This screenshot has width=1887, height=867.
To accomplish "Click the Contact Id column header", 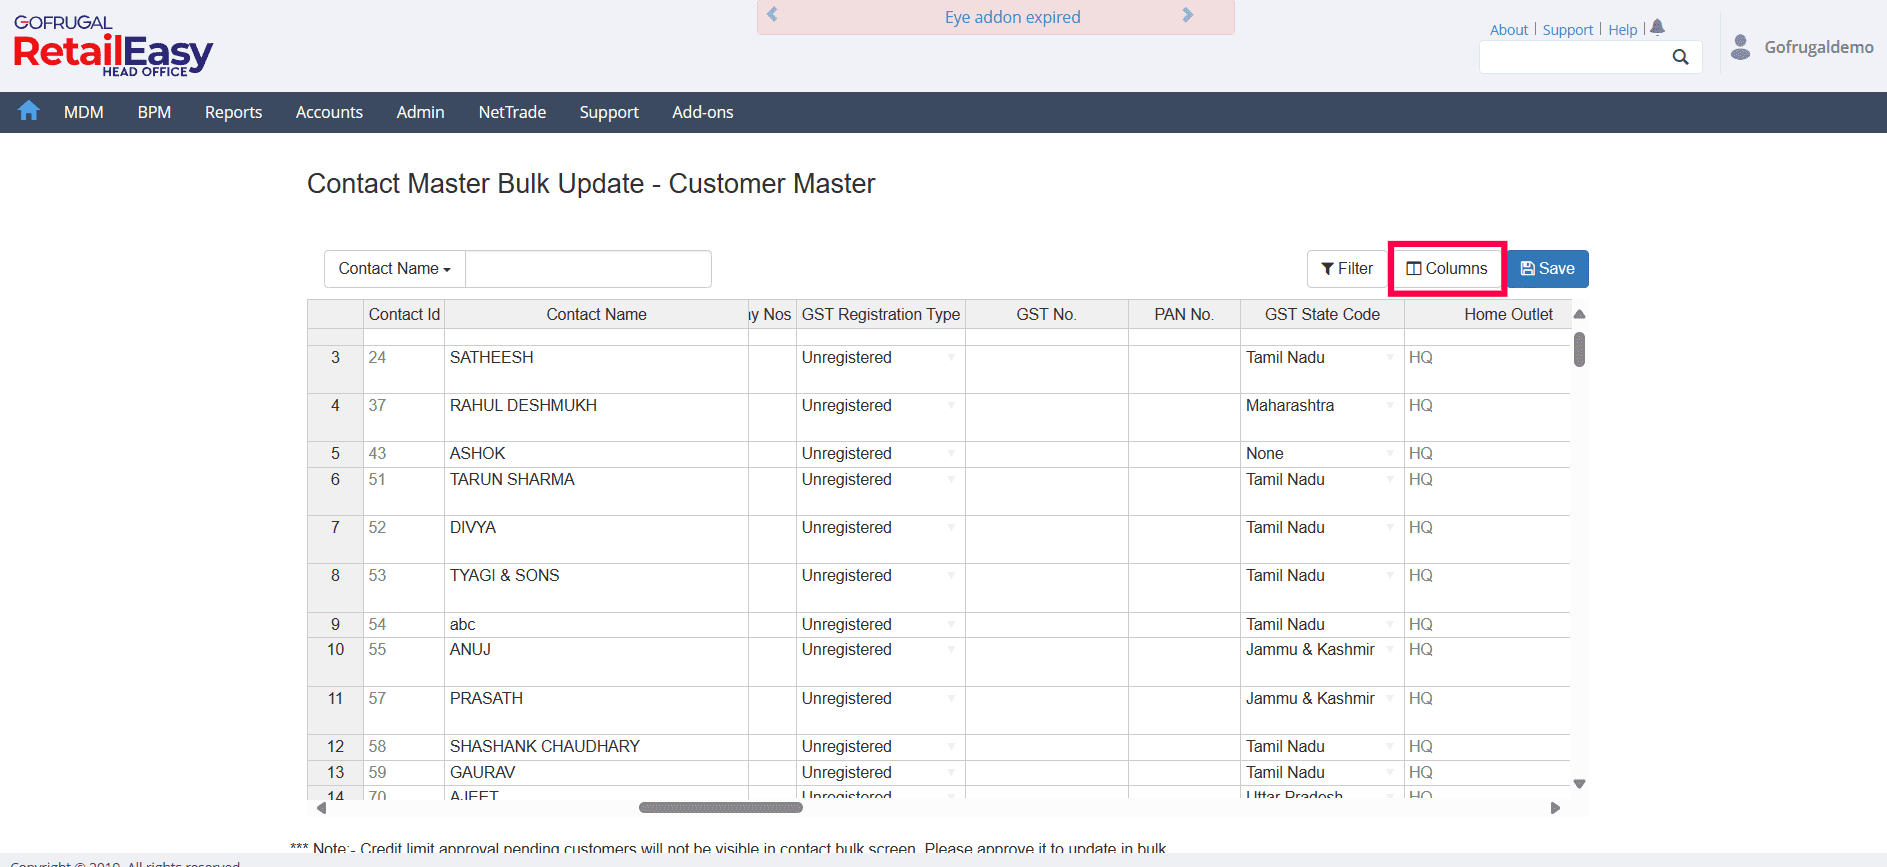I will coord(404,314).
